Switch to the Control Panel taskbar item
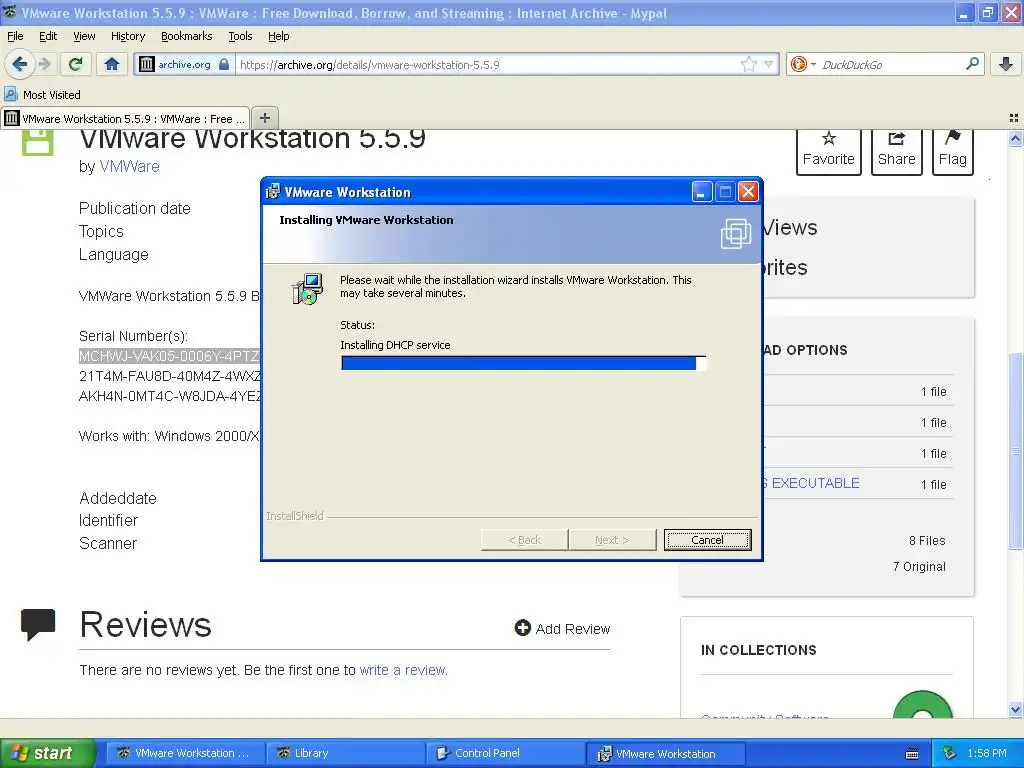 [x=505, y=753]
